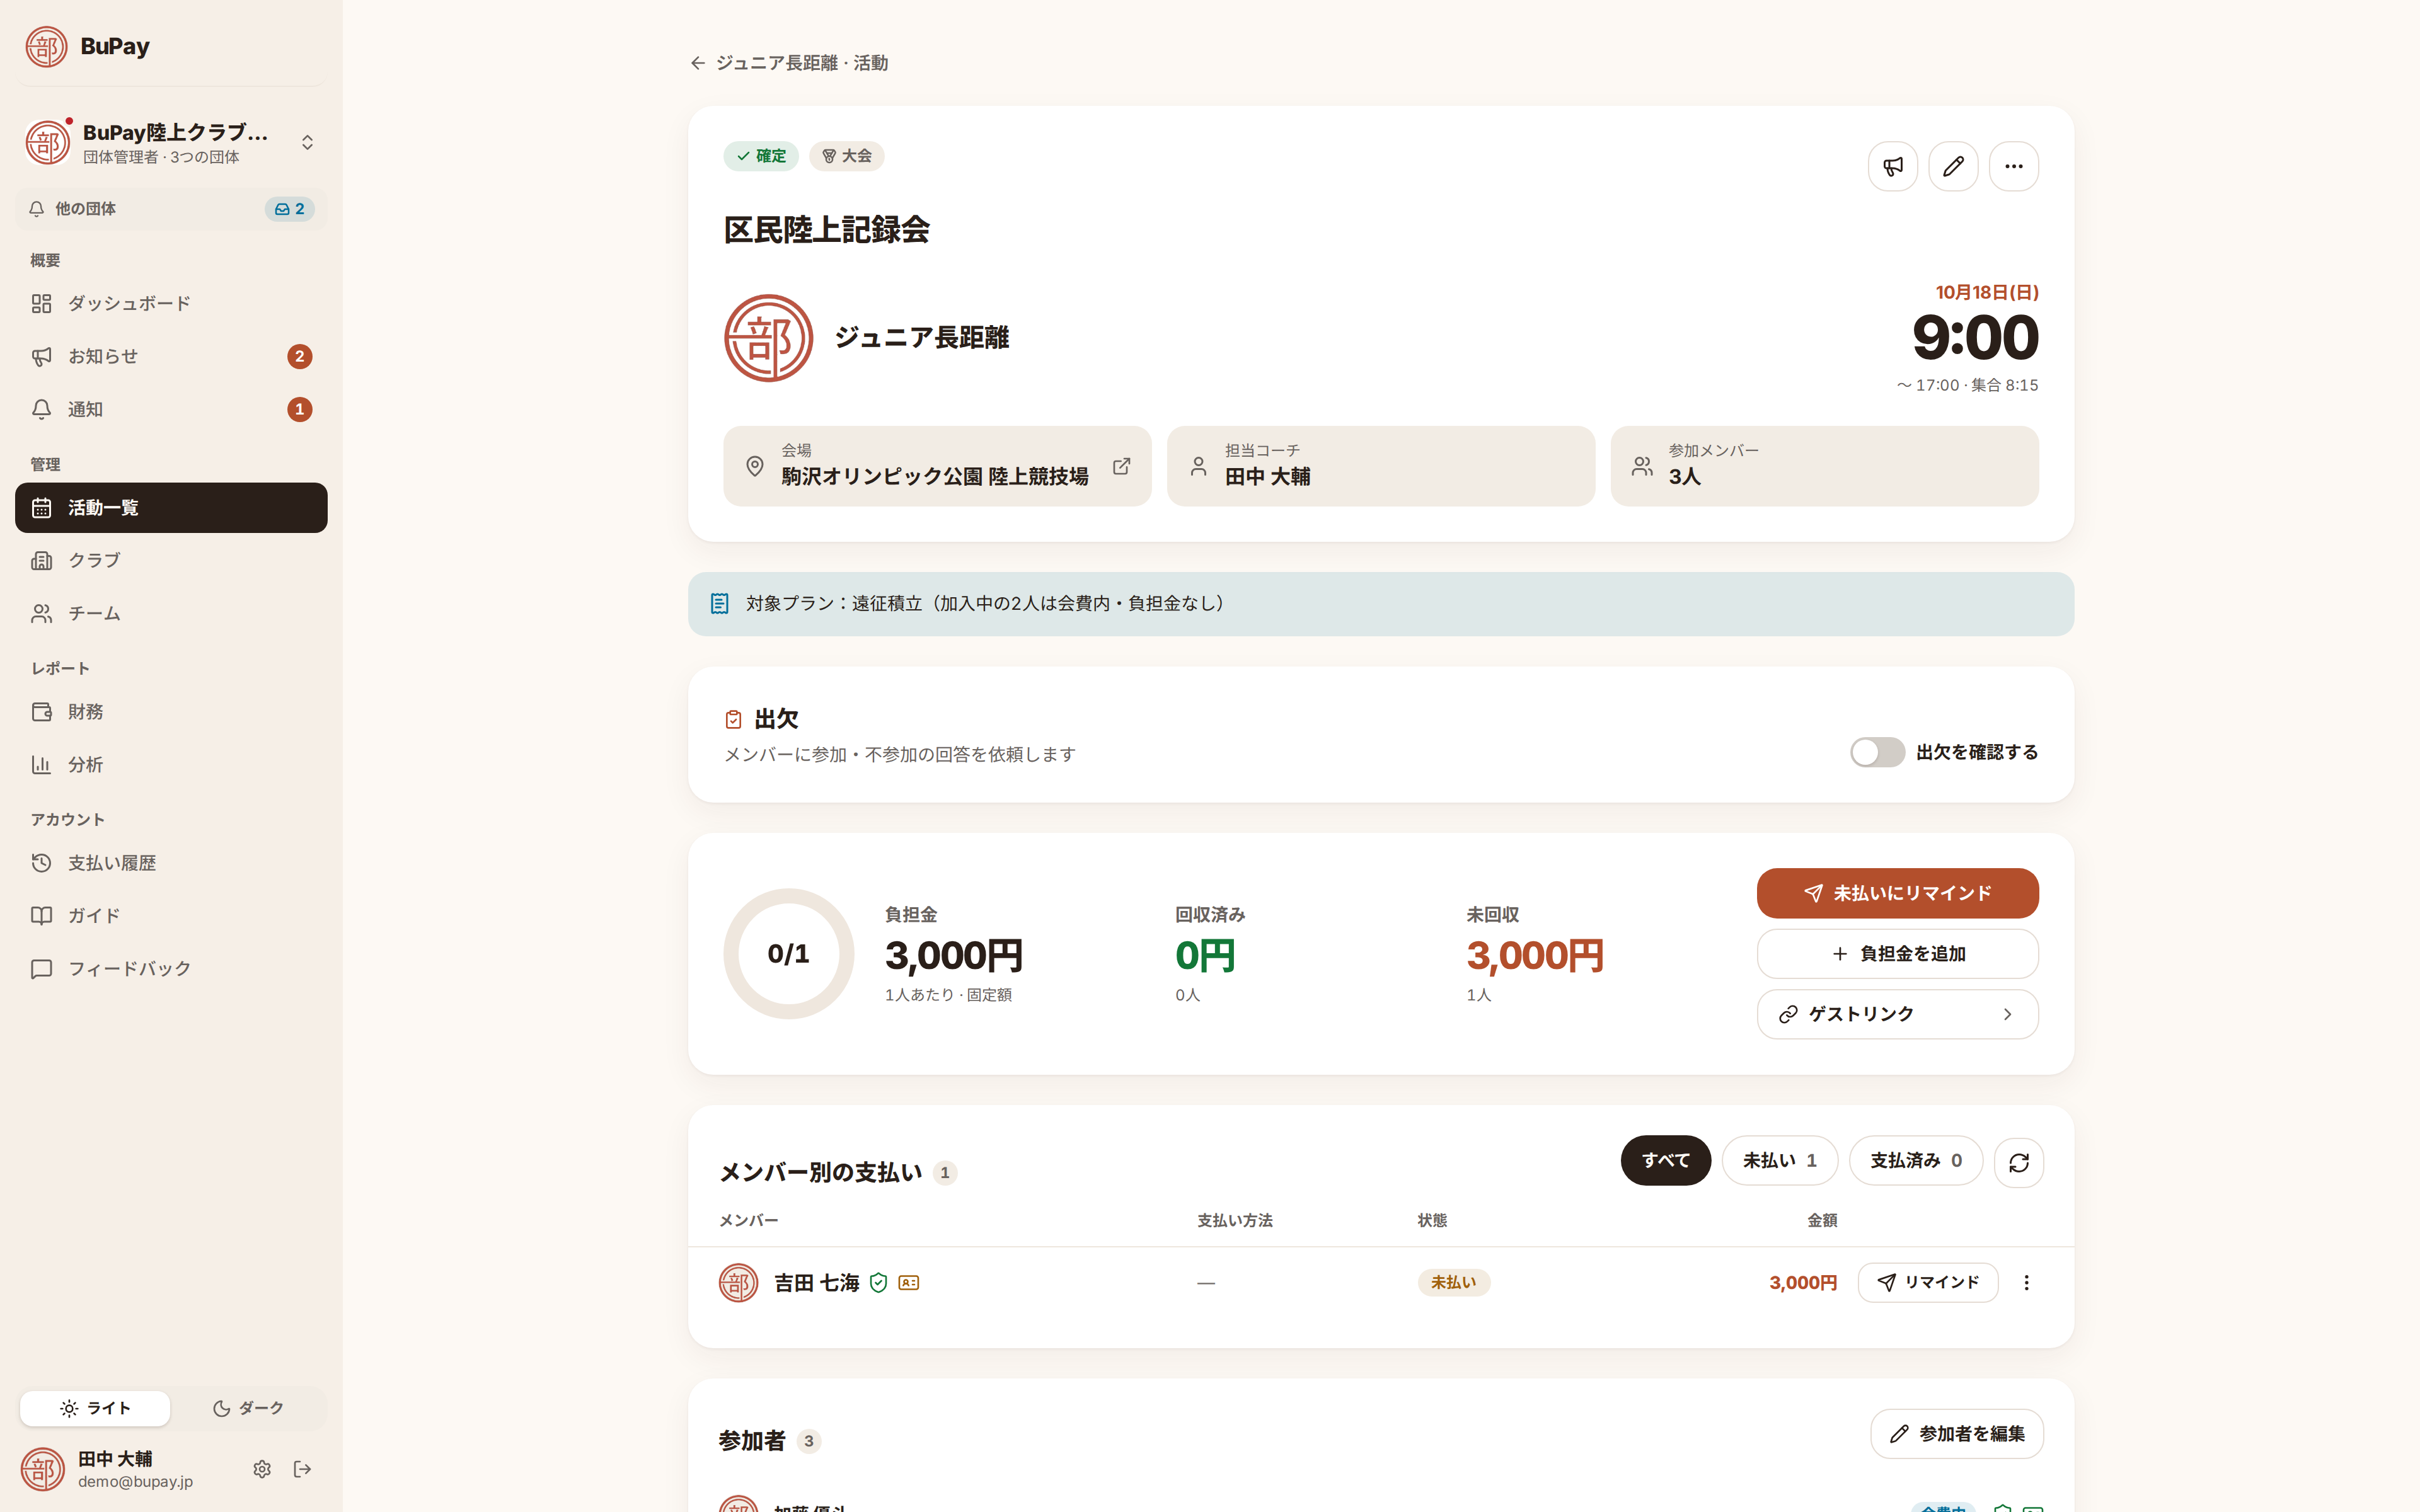2420x1512 pixels.
Task: Select ライト theme option
Action: click(95, 1408)
